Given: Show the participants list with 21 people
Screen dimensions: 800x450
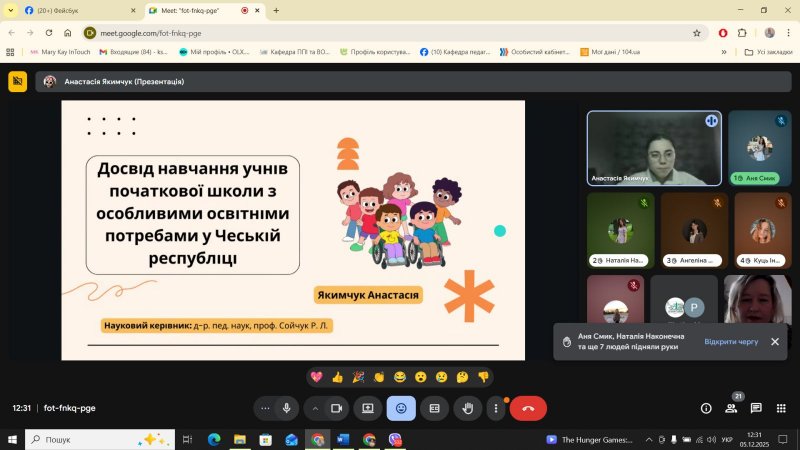Looking at the screenshot, I should tap(731, 408).
